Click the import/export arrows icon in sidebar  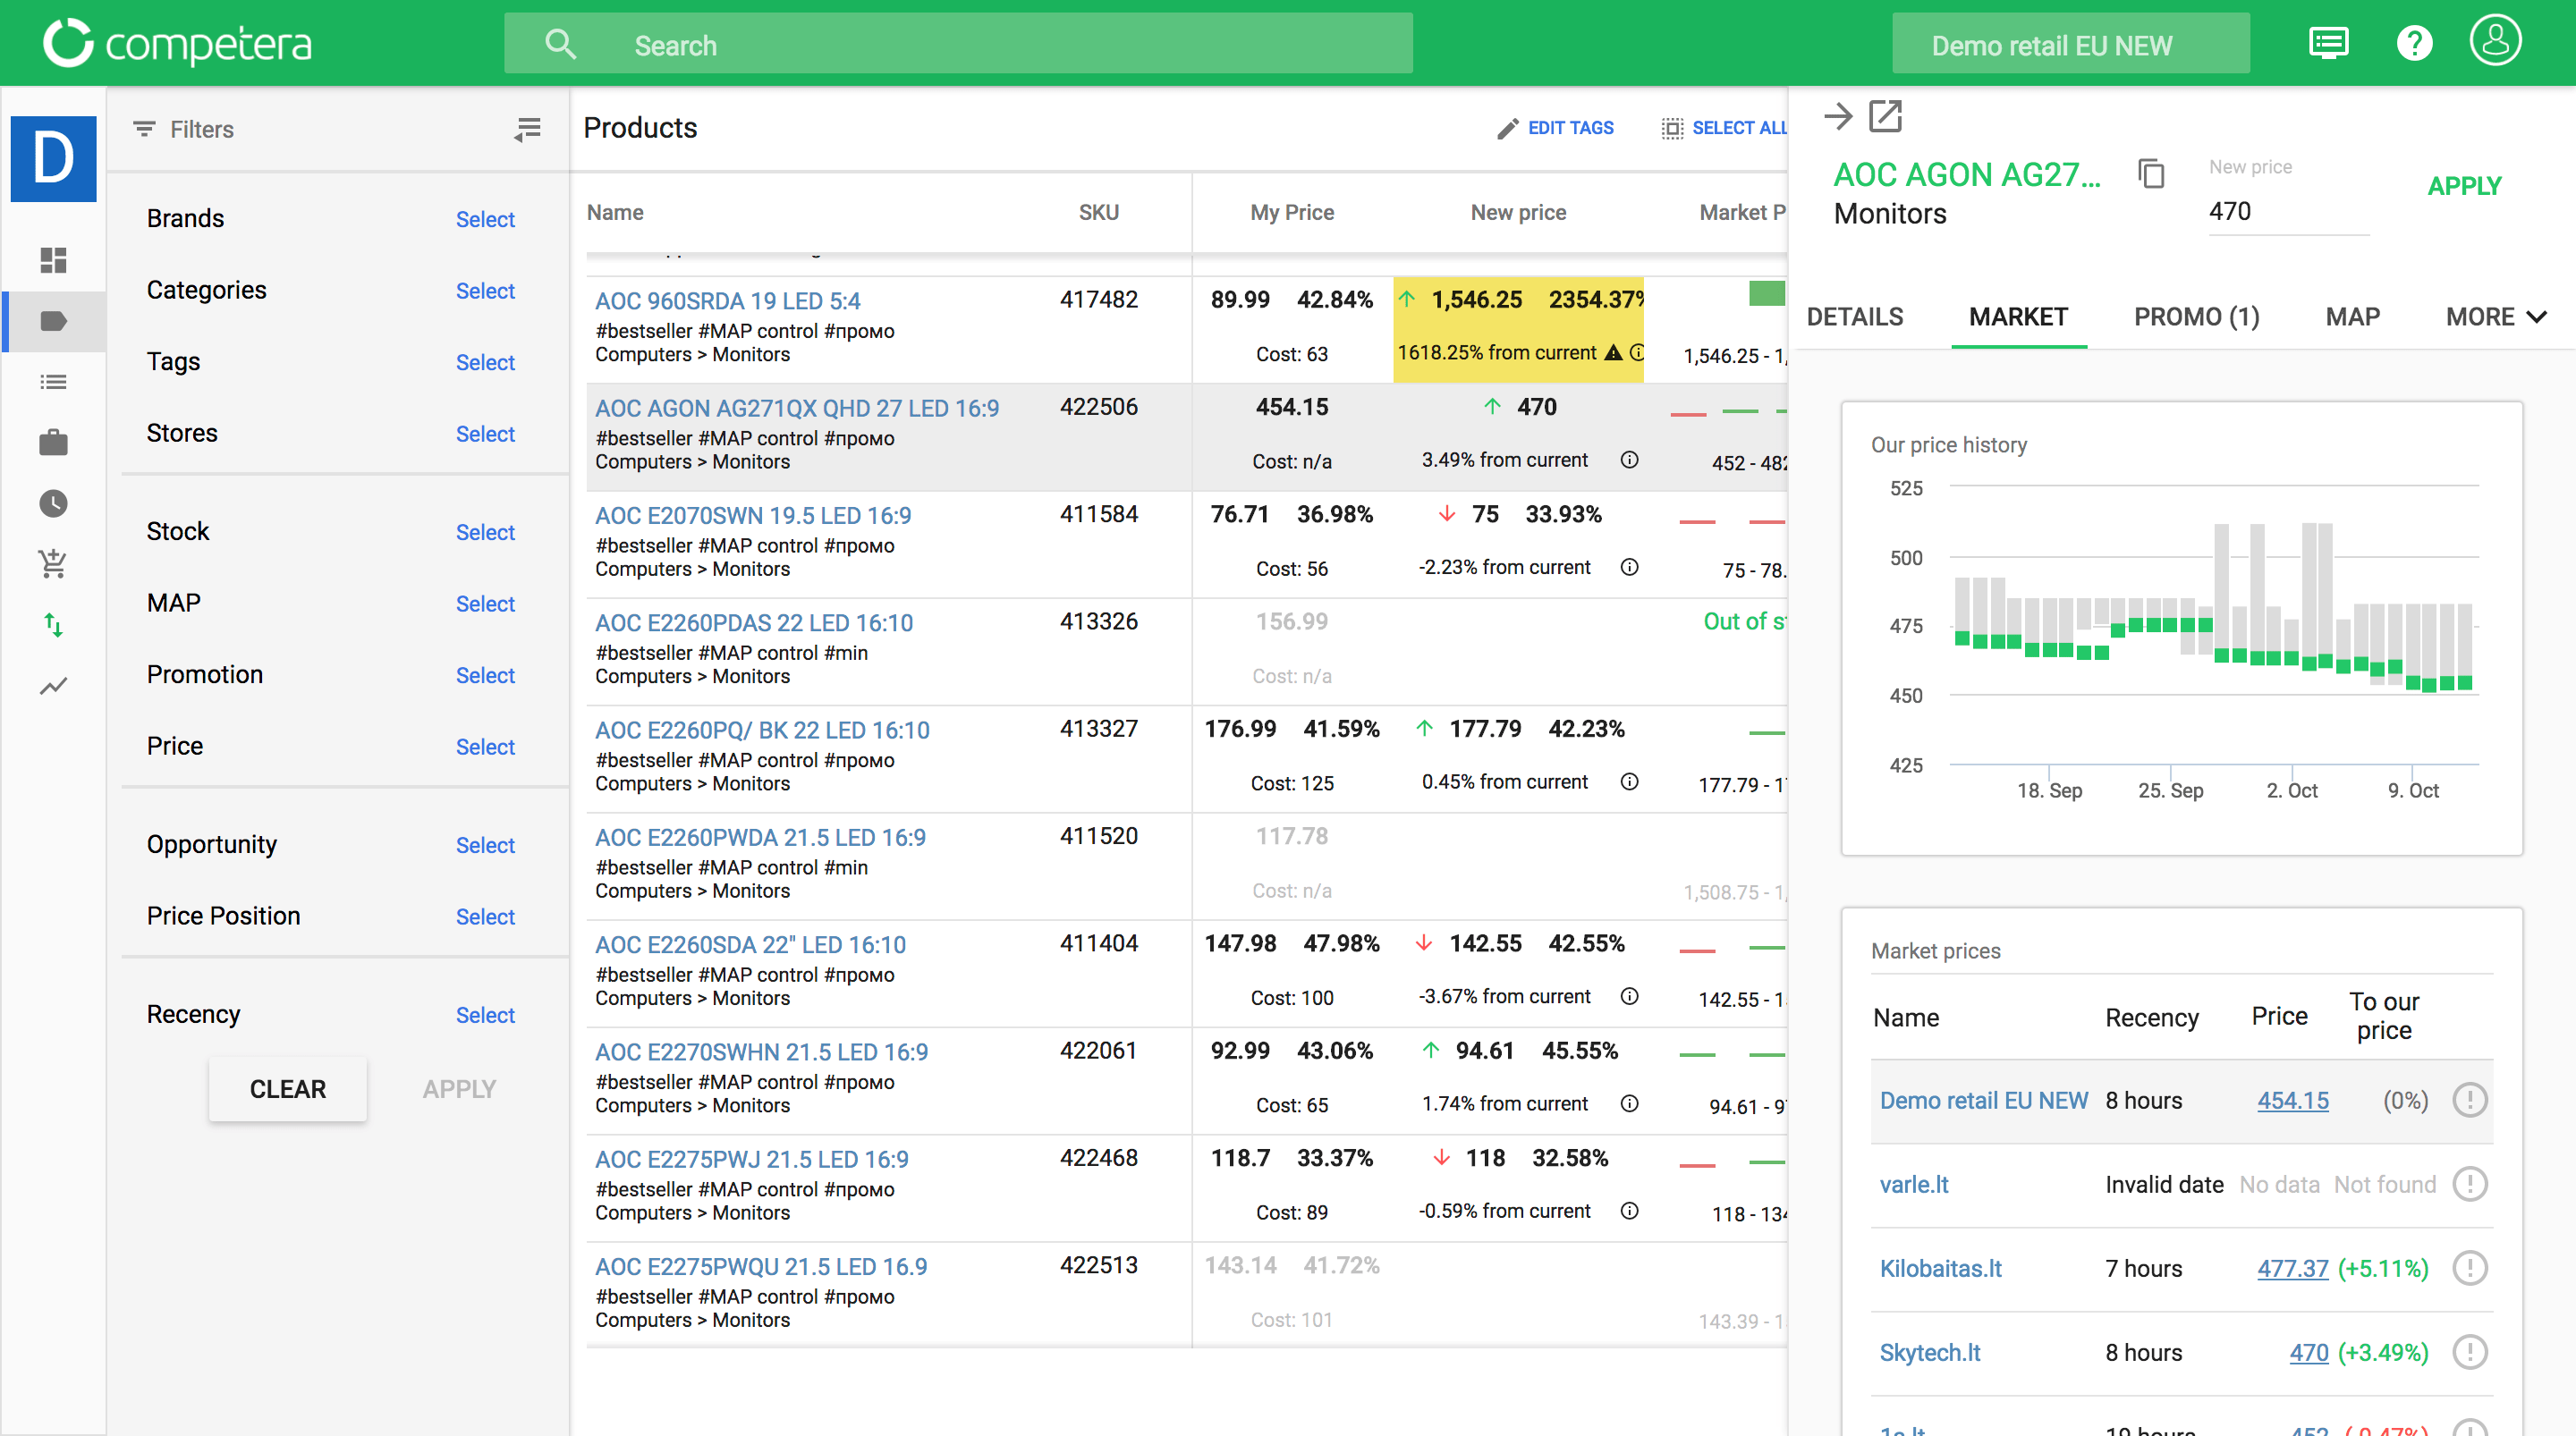52,625
